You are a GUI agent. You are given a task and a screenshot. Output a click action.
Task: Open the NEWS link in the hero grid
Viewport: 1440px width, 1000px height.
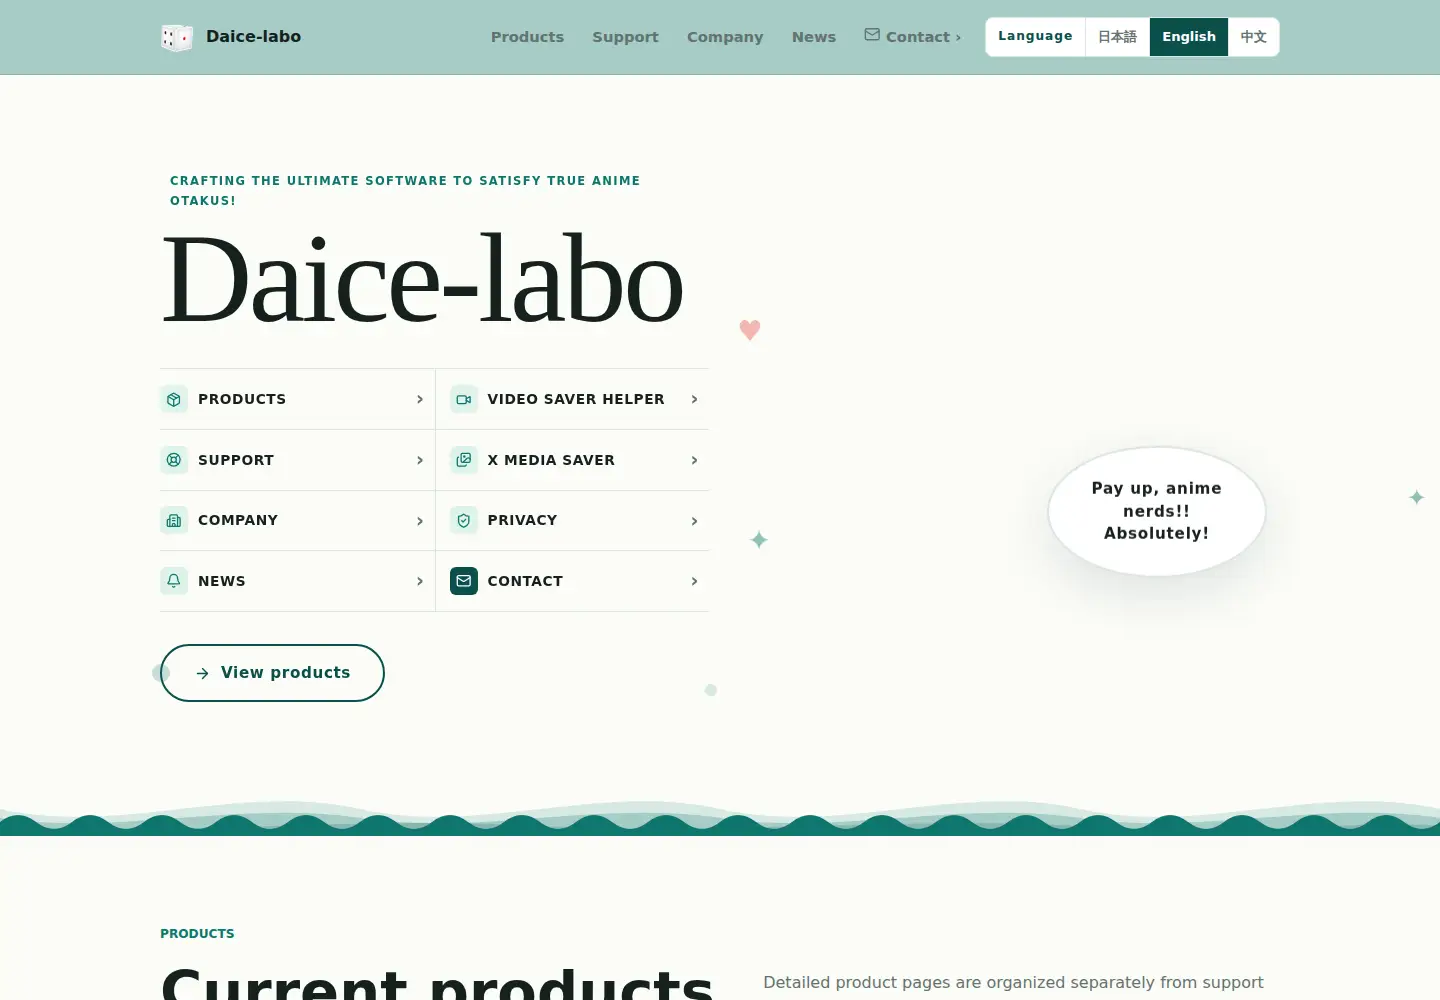297,581
